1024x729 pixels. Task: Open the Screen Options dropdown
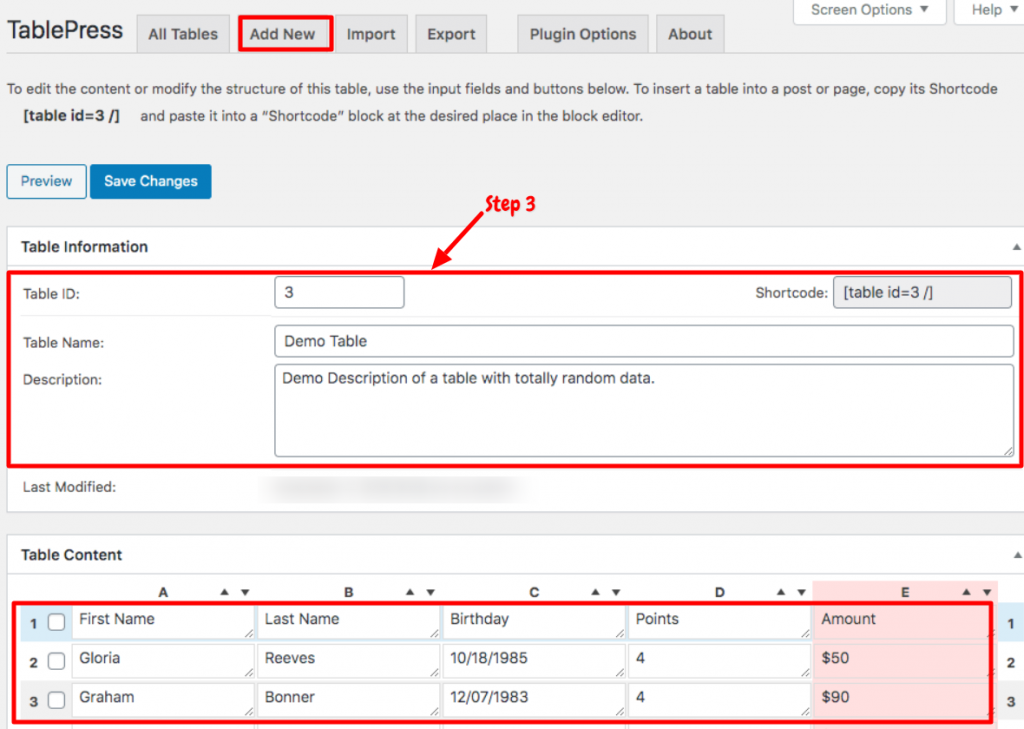click(869, 10)
